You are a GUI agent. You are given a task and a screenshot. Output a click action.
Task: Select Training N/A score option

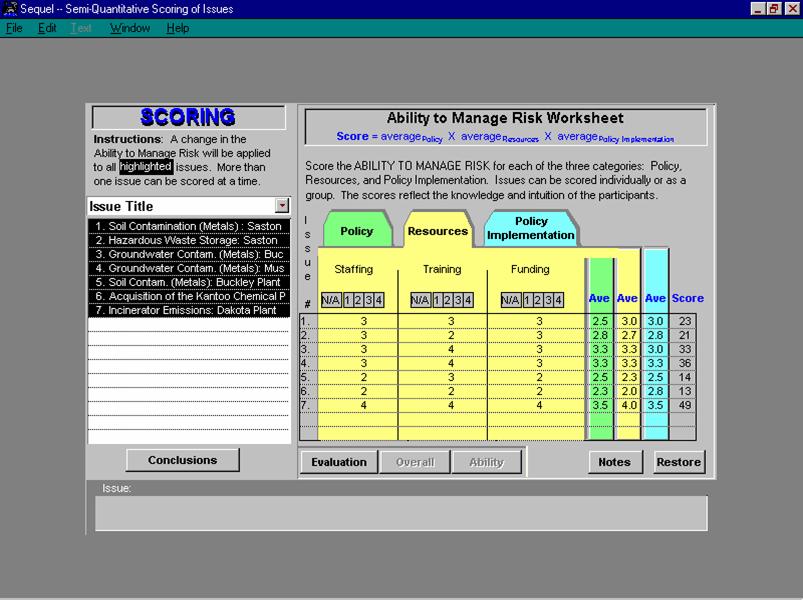tap(420, 300)
